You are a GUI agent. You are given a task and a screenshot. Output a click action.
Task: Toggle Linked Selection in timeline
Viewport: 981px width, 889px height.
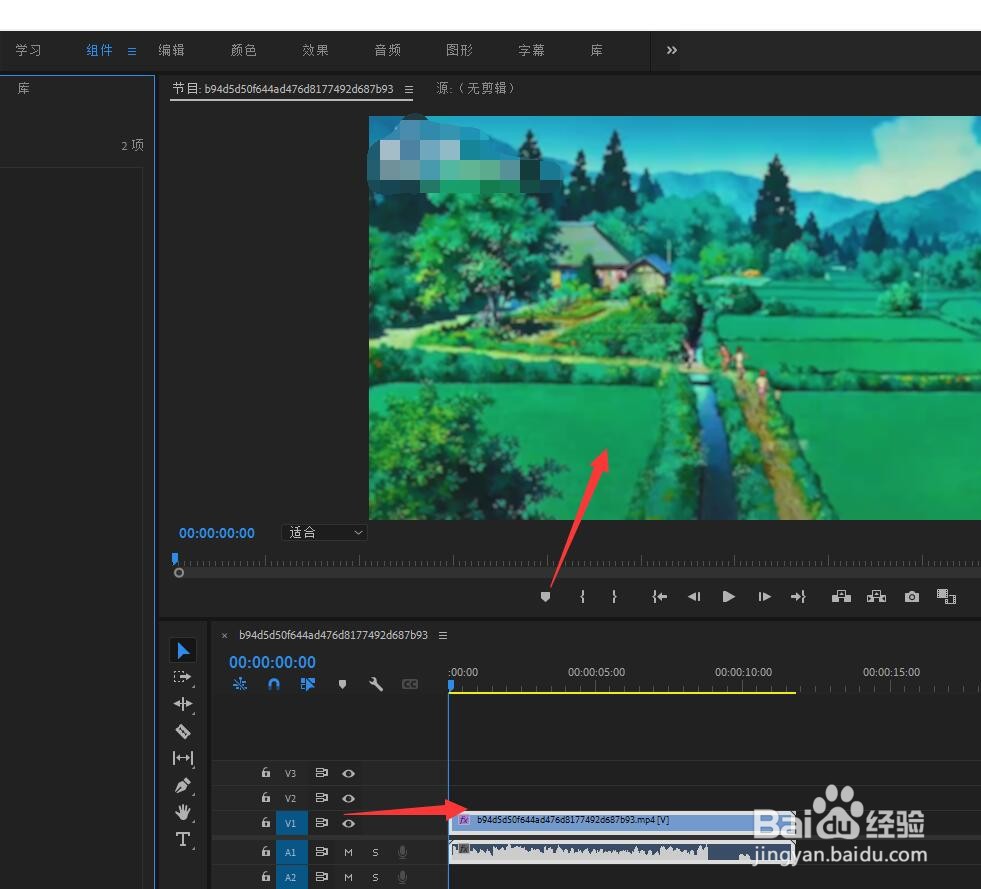(307, 684)
